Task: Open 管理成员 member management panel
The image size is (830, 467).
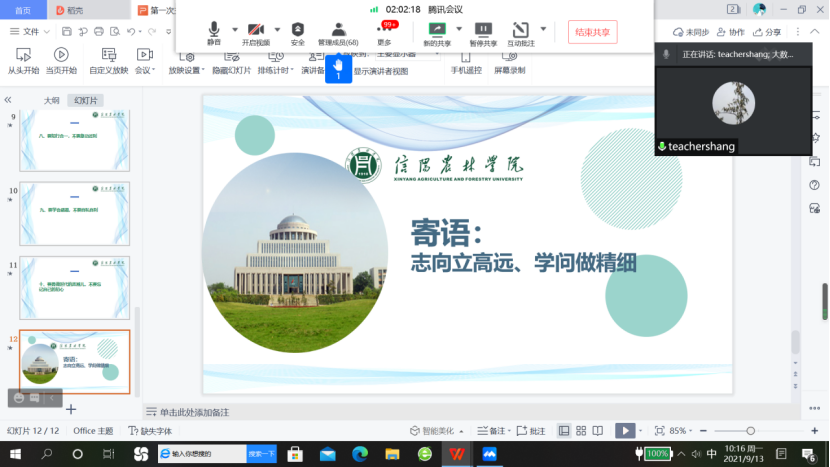Action: (338, 31)
